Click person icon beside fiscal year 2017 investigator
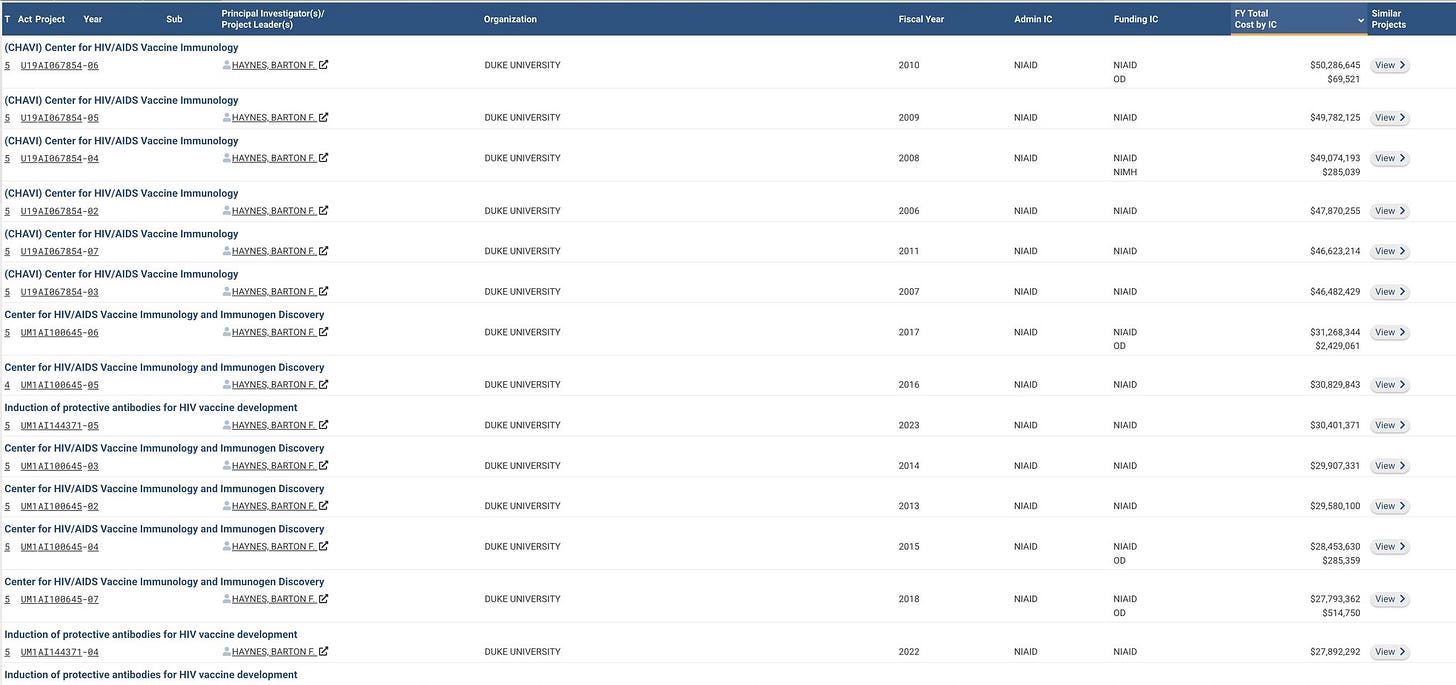 coord(227,332)
